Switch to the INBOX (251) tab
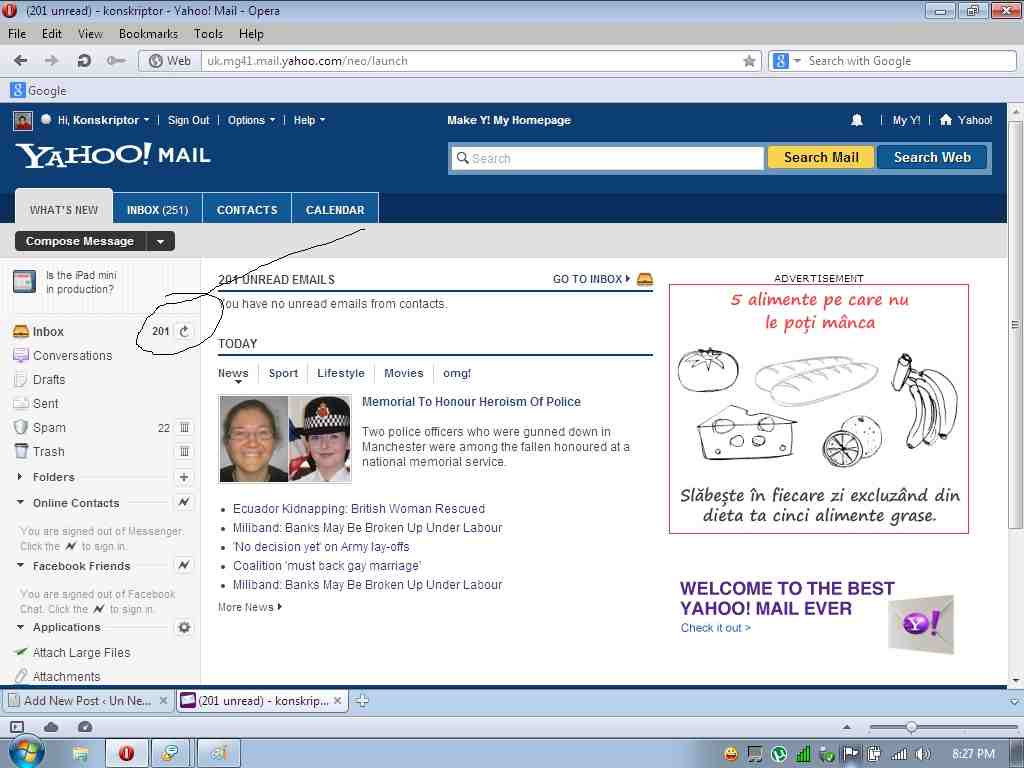 click(x=157, y=210)
